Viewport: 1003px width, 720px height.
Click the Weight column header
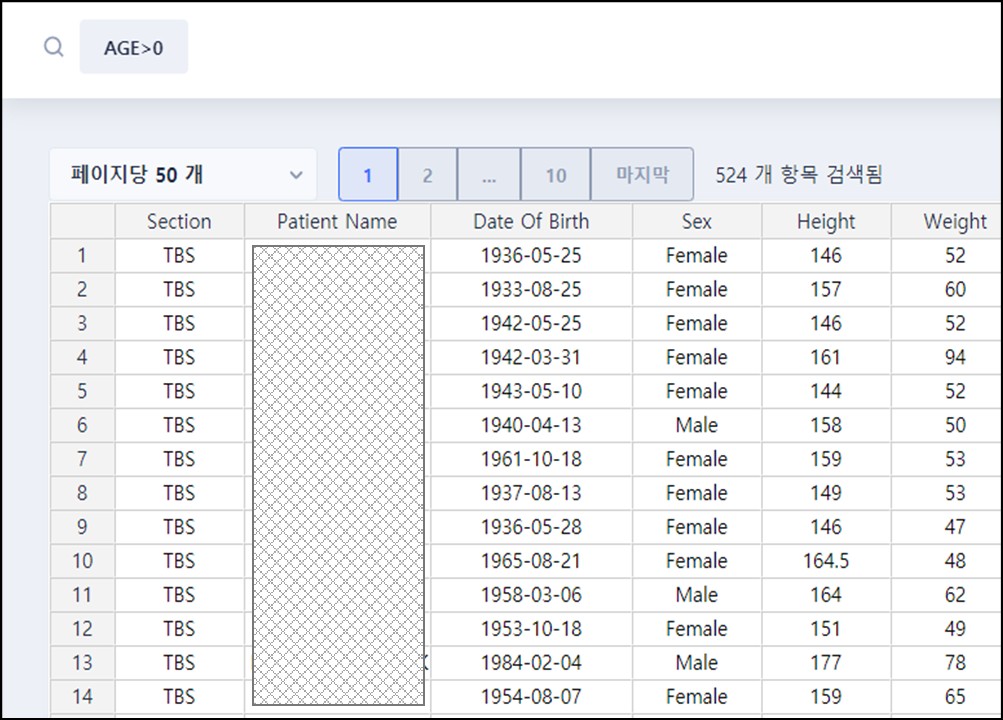click(947, 221)
